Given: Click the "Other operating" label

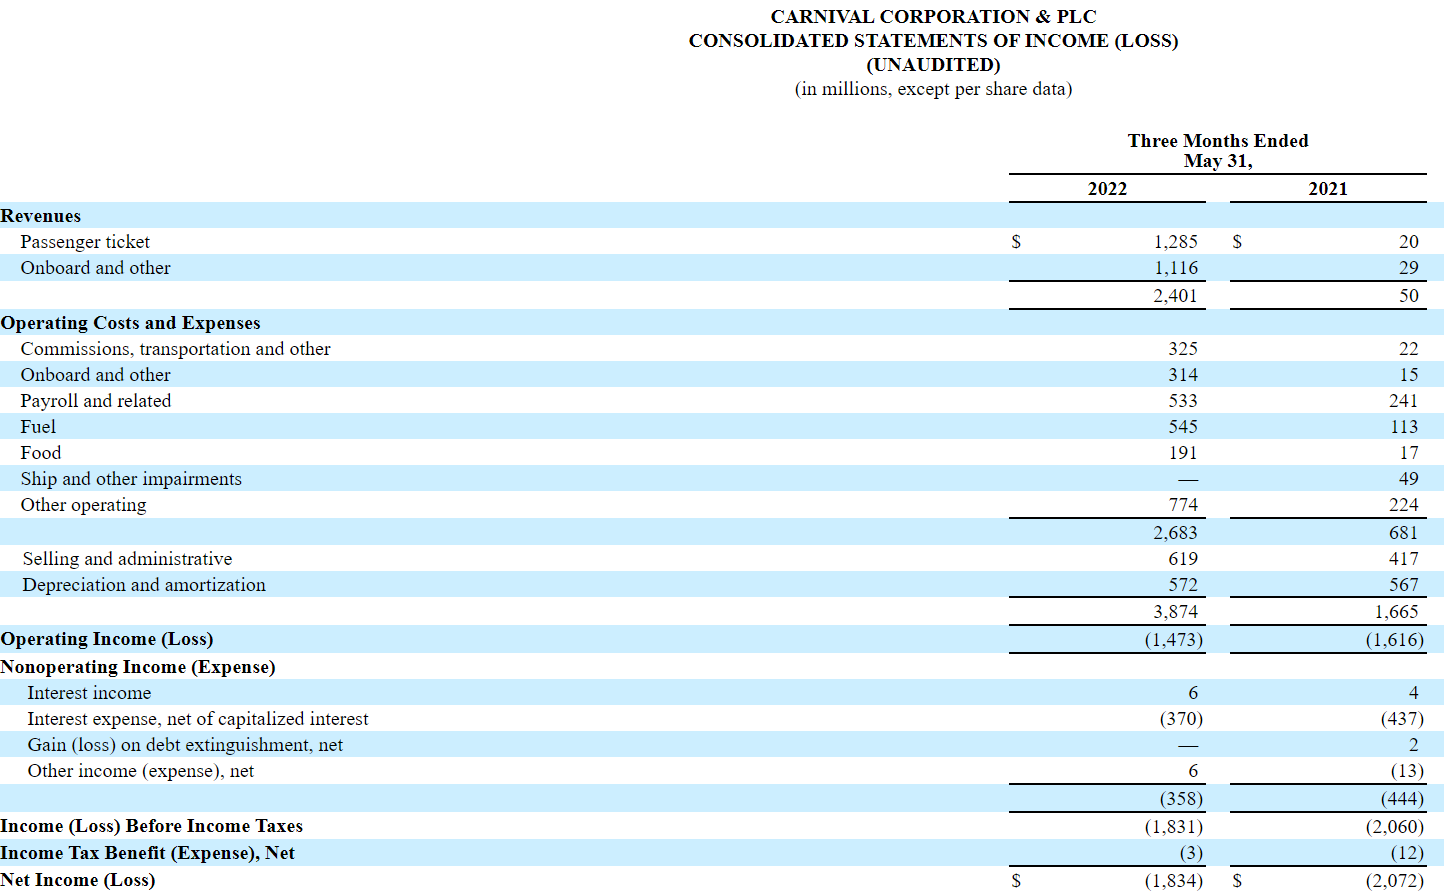Looking at the screenshot, I should click(83, 505).
